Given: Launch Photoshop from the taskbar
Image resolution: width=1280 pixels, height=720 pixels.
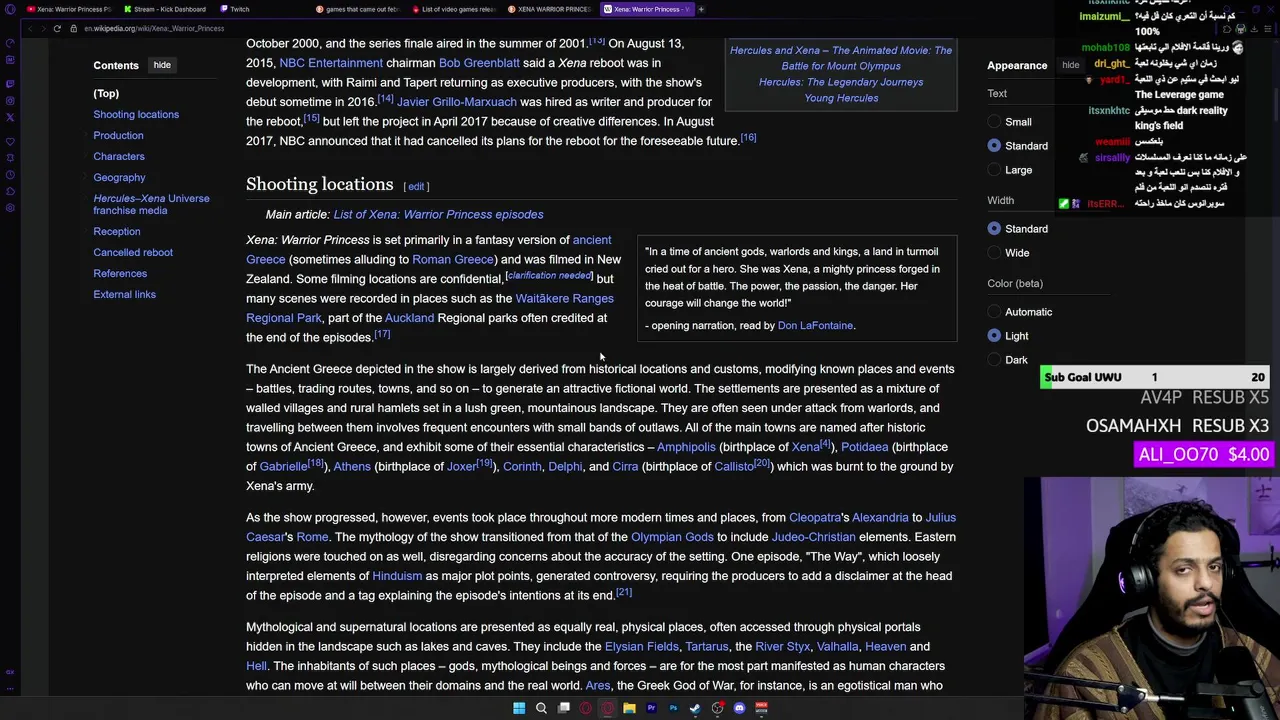Looking at the screenshot, I should coord(673,708).
